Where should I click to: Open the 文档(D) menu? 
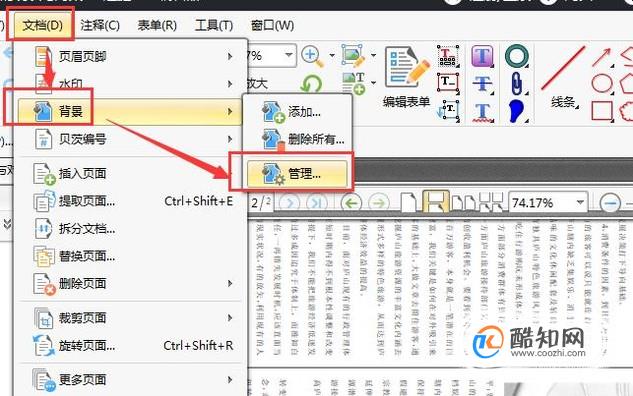pos(42,25)
